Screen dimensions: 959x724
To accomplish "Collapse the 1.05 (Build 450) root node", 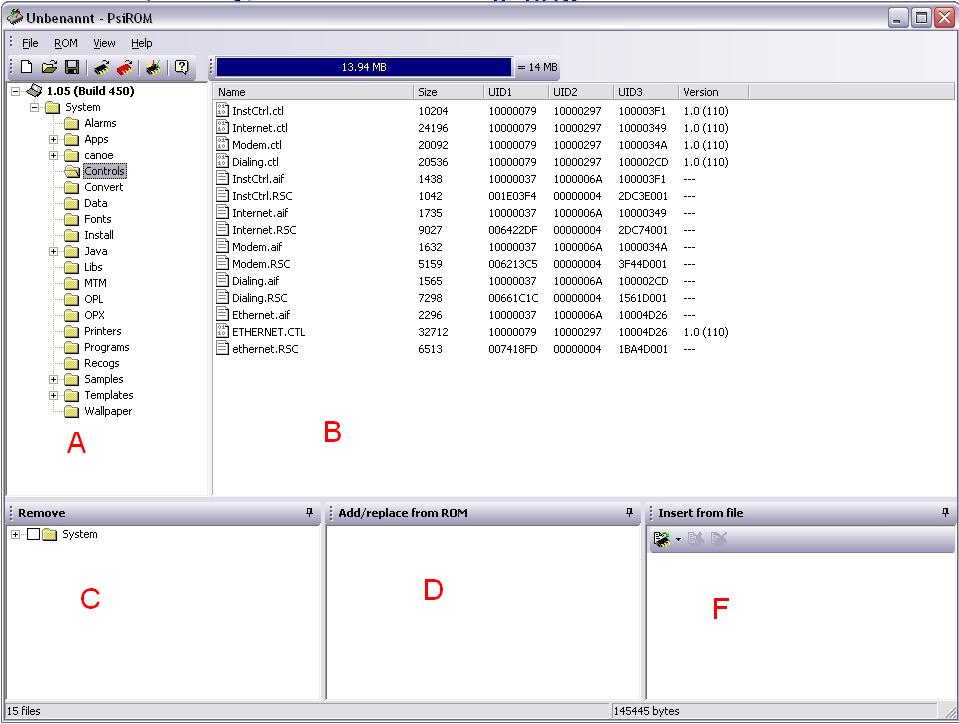I will click(16, 91).
